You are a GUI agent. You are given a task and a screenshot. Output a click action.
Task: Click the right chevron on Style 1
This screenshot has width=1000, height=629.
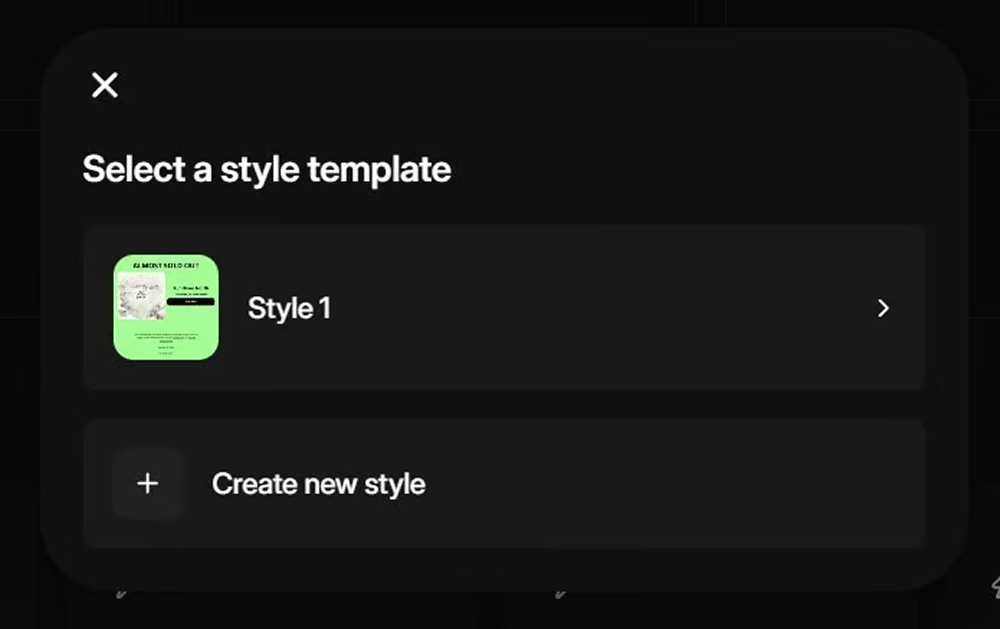tap(883, 308)
